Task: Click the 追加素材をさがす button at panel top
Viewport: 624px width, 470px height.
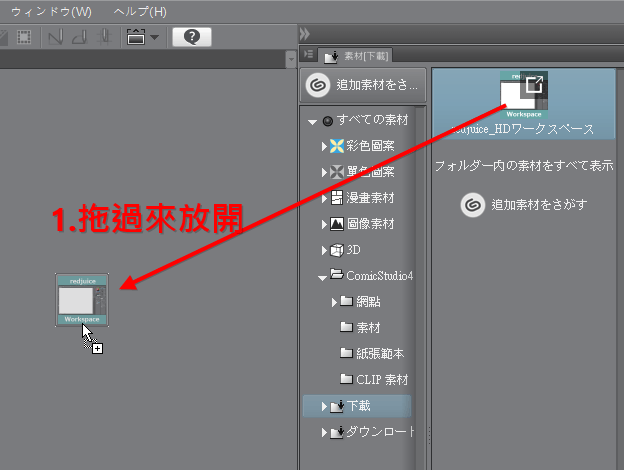Action: [364, 86]
